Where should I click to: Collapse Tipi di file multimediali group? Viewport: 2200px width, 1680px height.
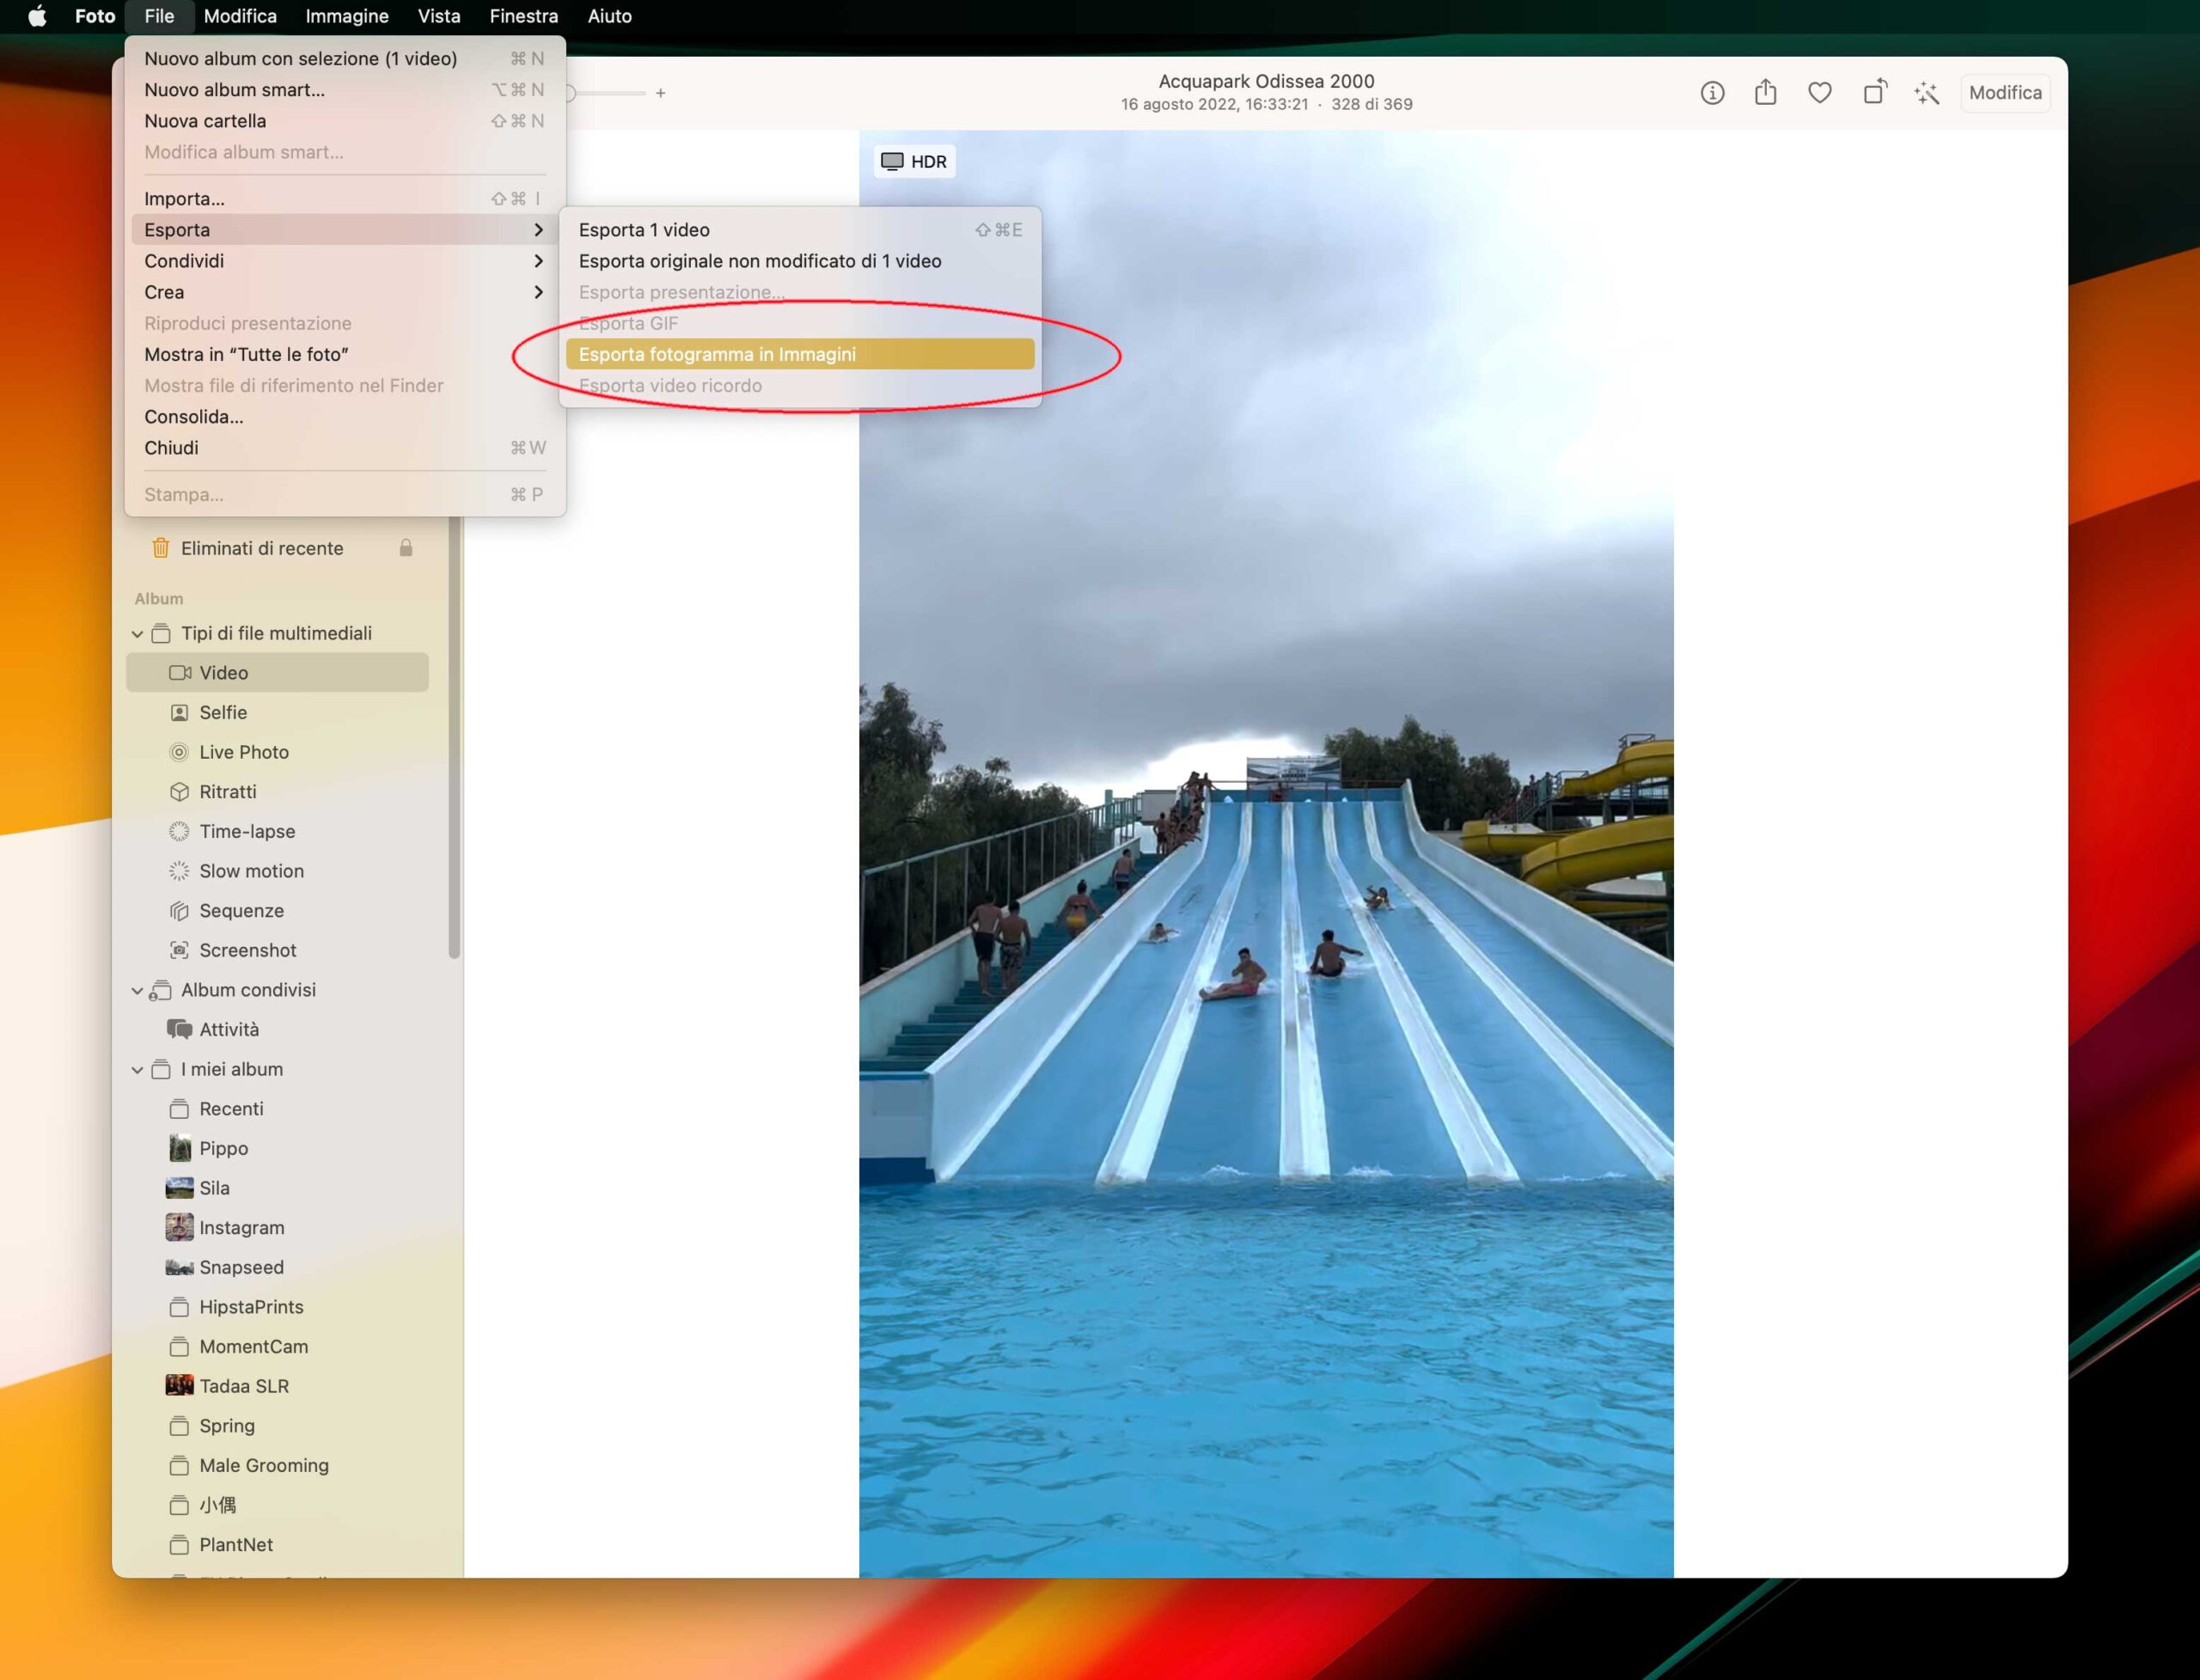click(137, 634)
